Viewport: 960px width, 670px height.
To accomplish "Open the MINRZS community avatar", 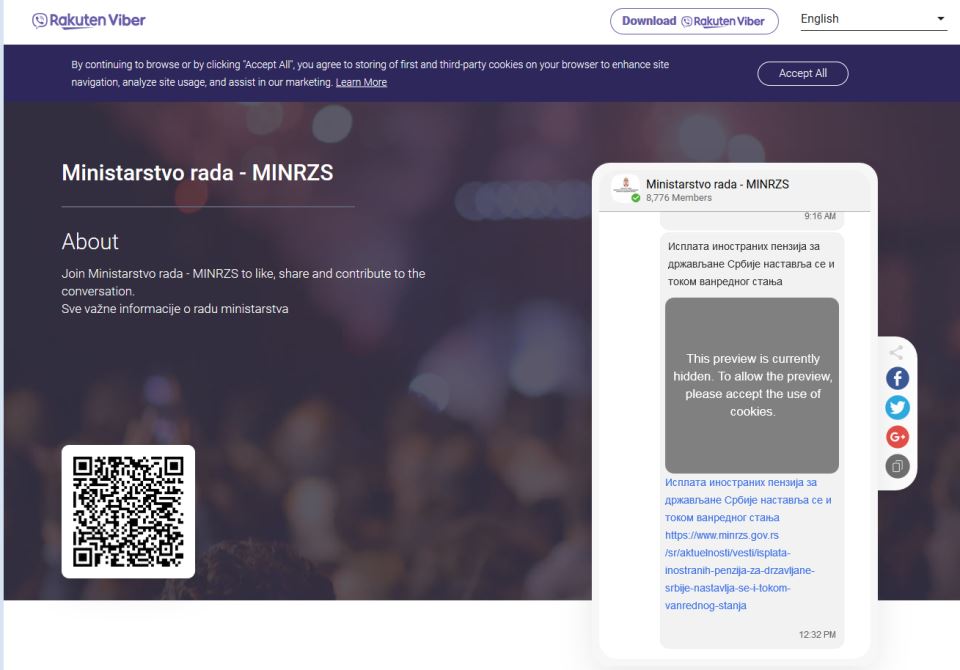I will pos(626,188).
